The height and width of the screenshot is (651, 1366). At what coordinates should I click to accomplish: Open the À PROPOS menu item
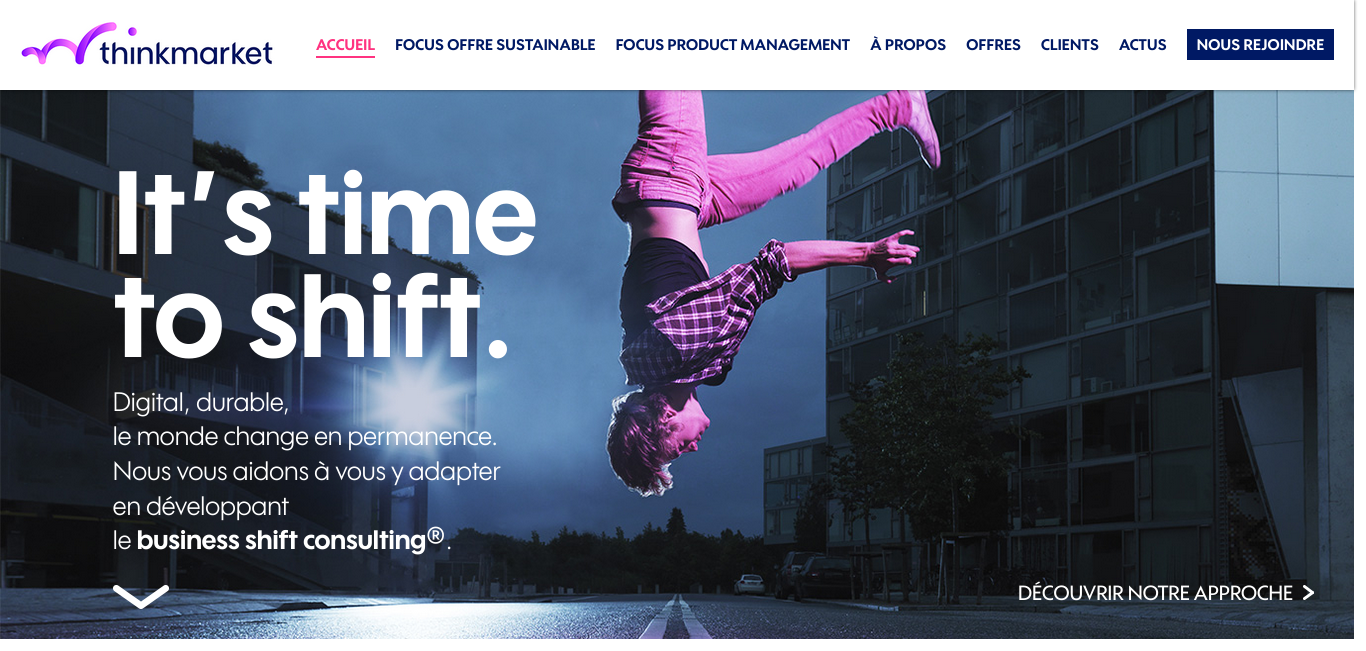pos(908,45)
